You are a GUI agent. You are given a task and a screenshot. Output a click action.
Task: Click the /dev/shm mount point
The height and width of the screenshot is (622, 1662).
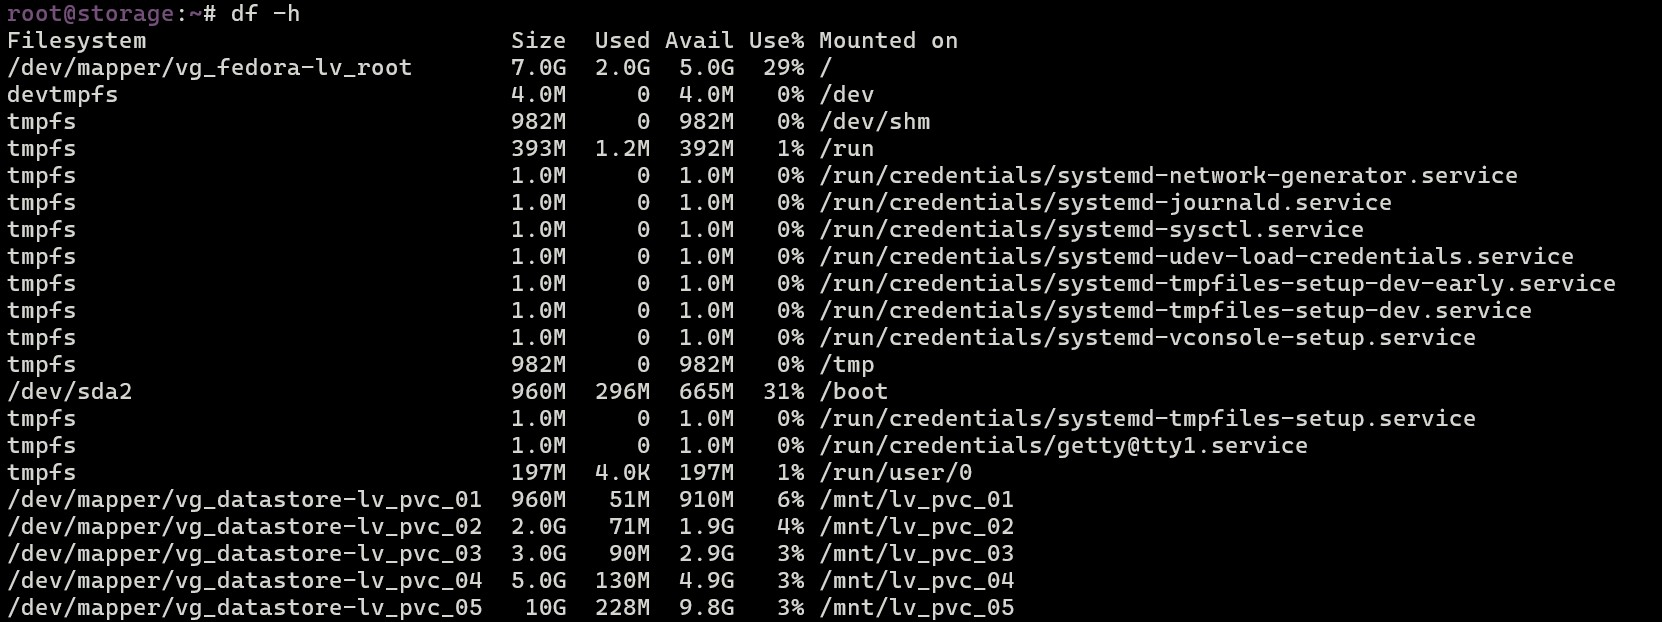[874, 122]
